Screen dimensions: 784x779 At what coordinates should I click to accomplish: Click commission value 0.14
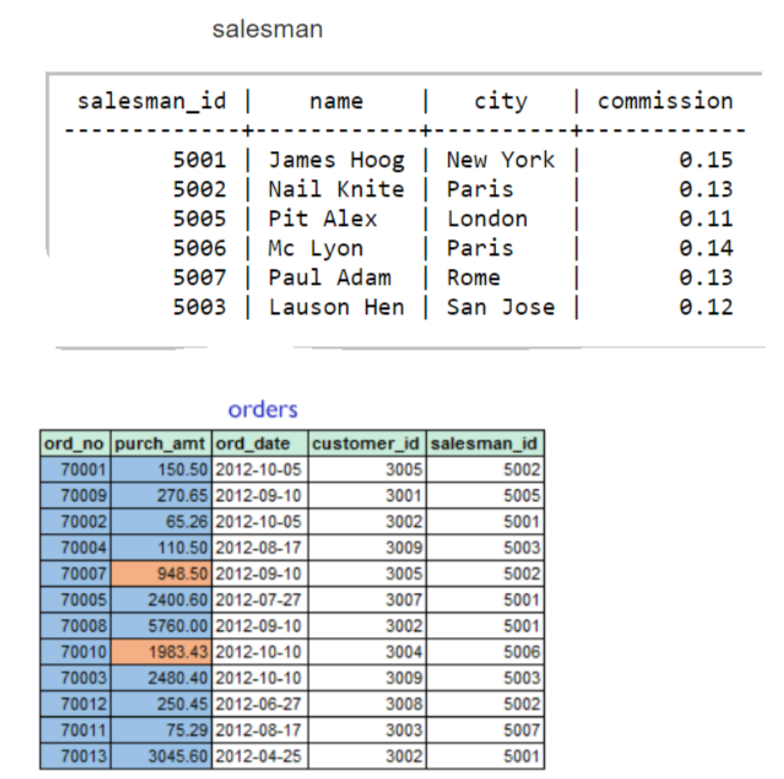click(706, 248)
